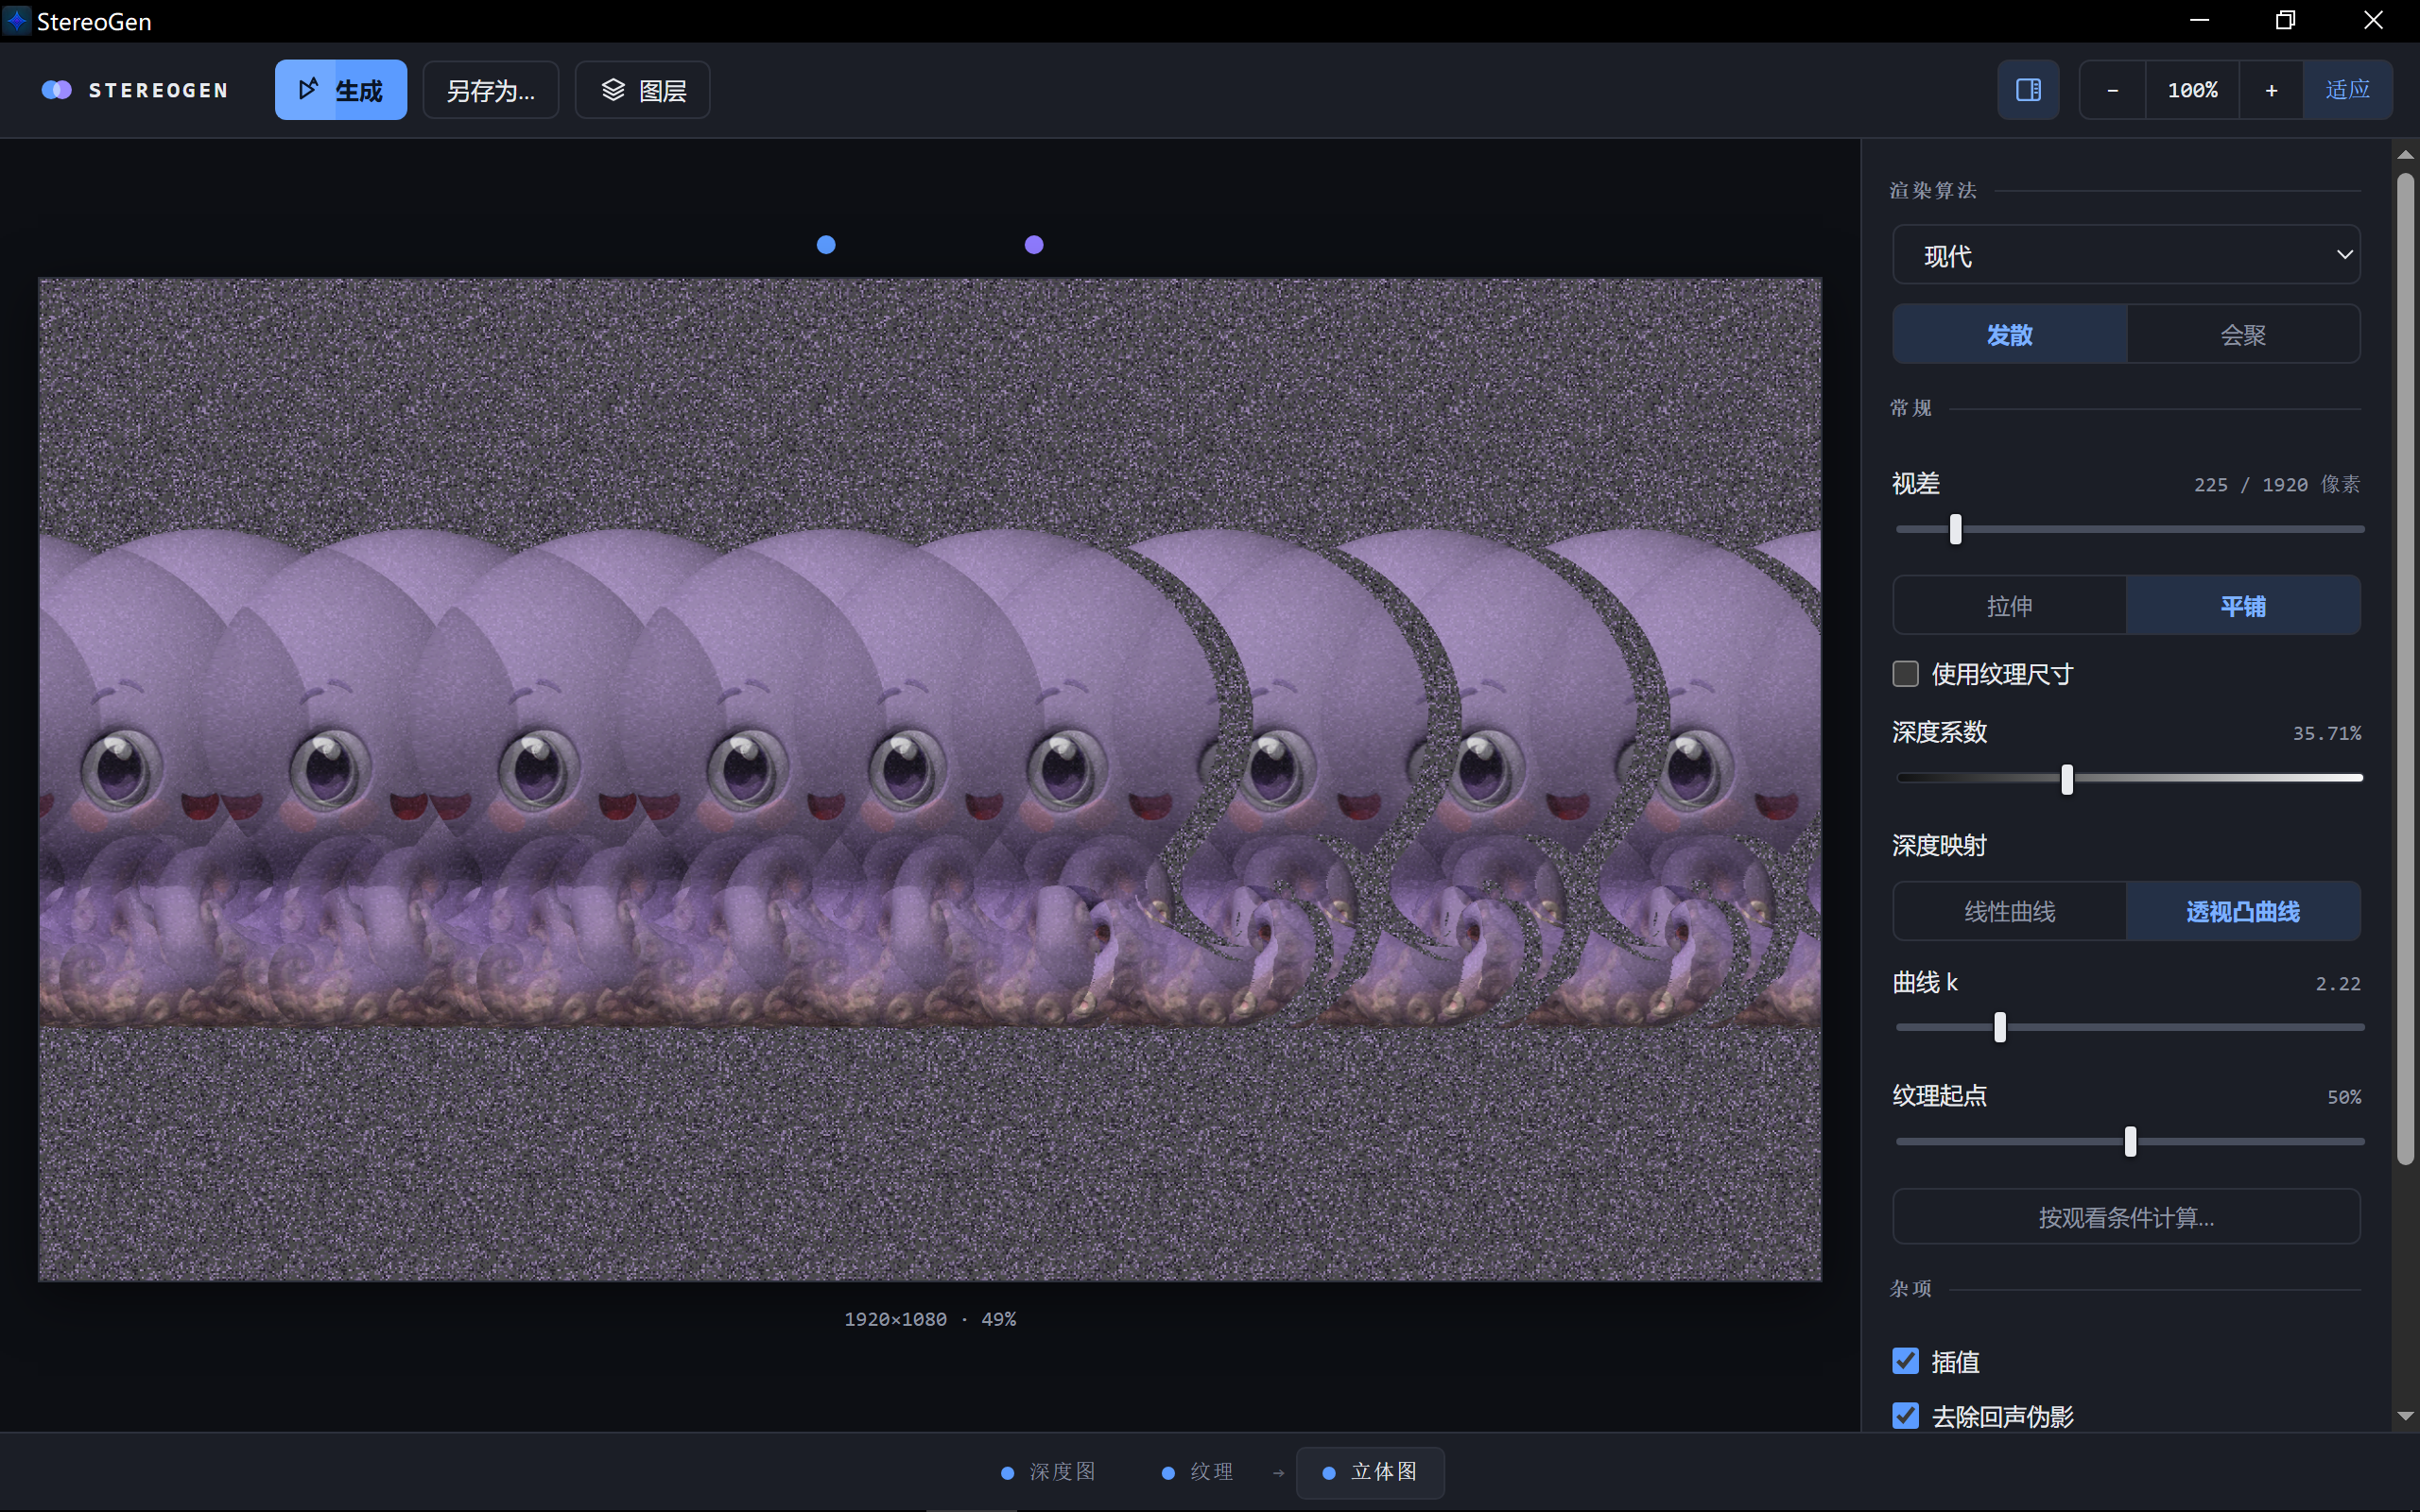2420x1512 pixels.
Task: Uncheck the 去除回声伪影 checkbox
Action: (x=1905, y=1416)
